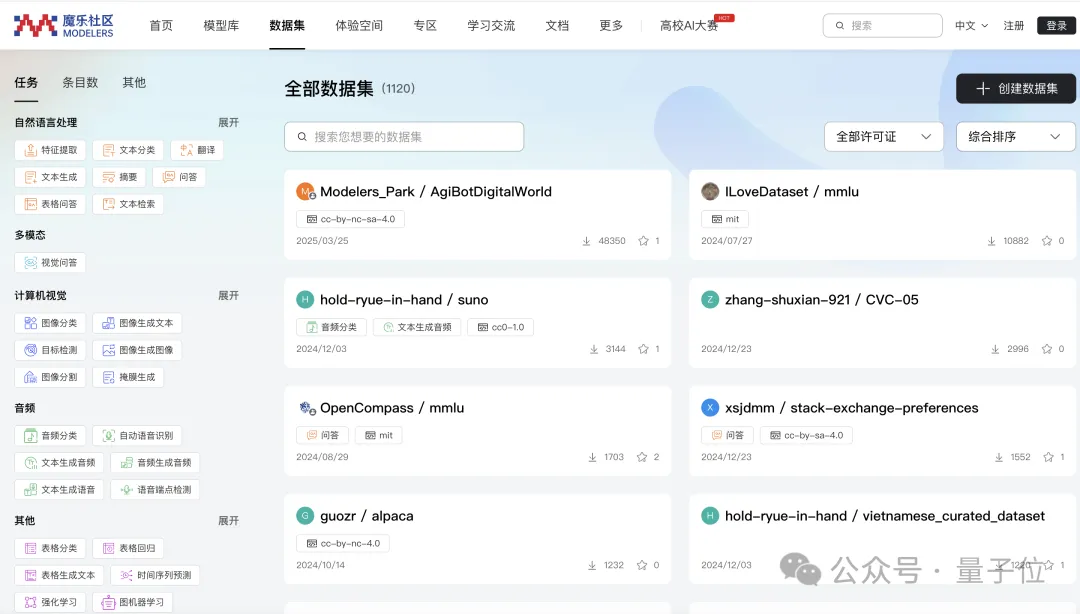Click the 创建数据集 button
Image resolution: width=1080 pixels, height=614 pixels.
pyautogui.click(x=1015, y=88)
